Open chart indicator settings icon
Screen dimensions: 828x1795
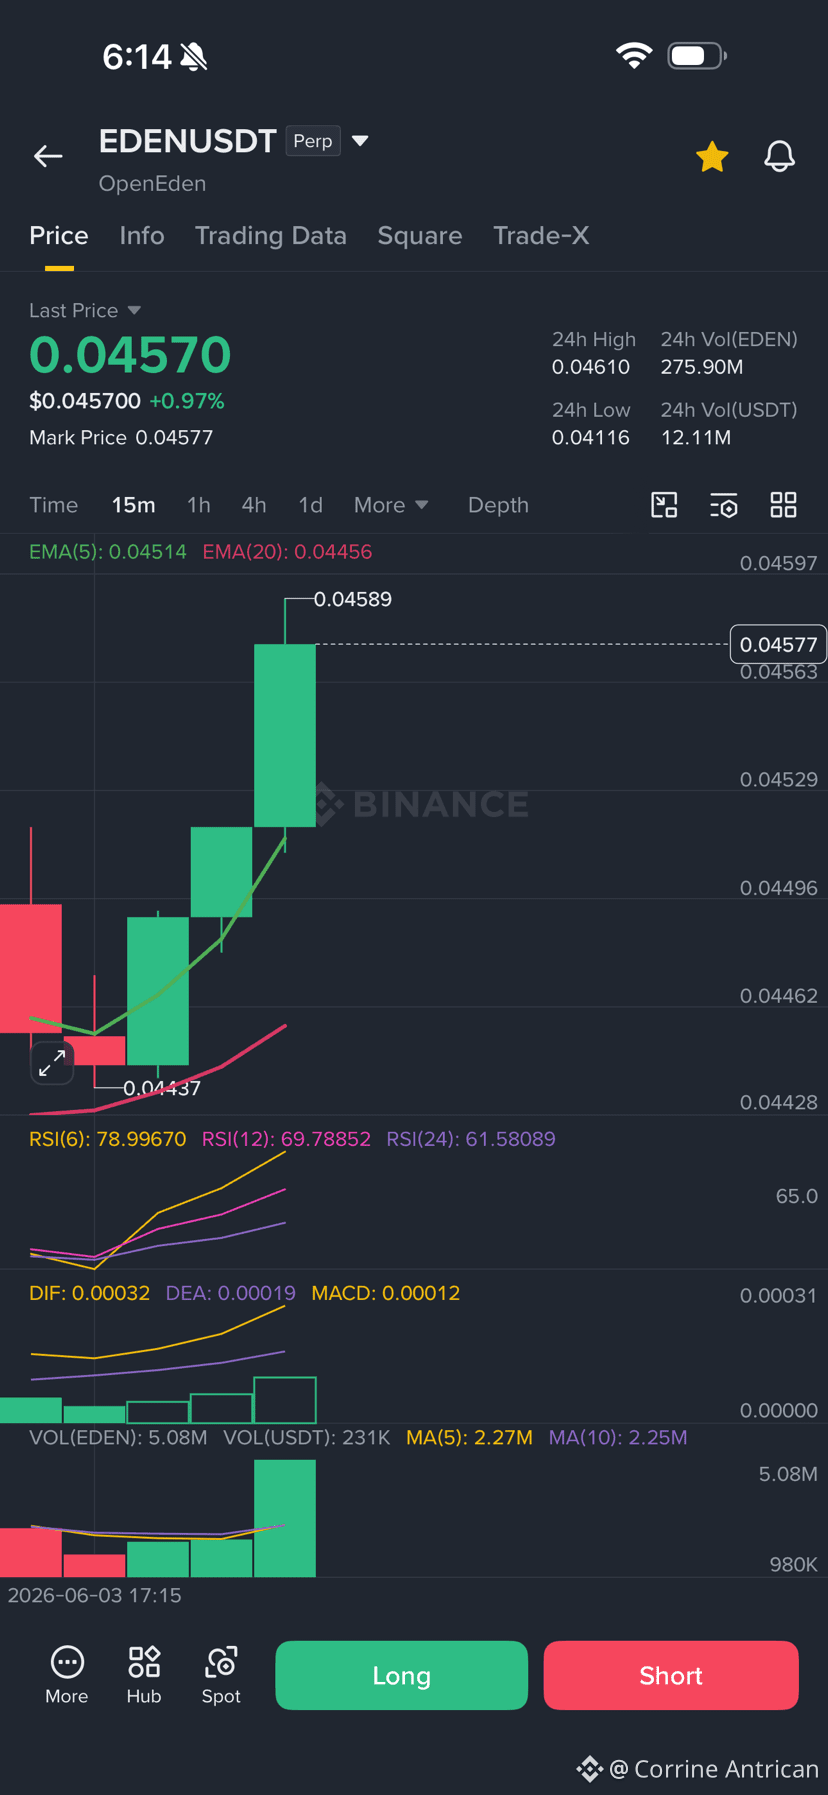click(x=724, y=505)
